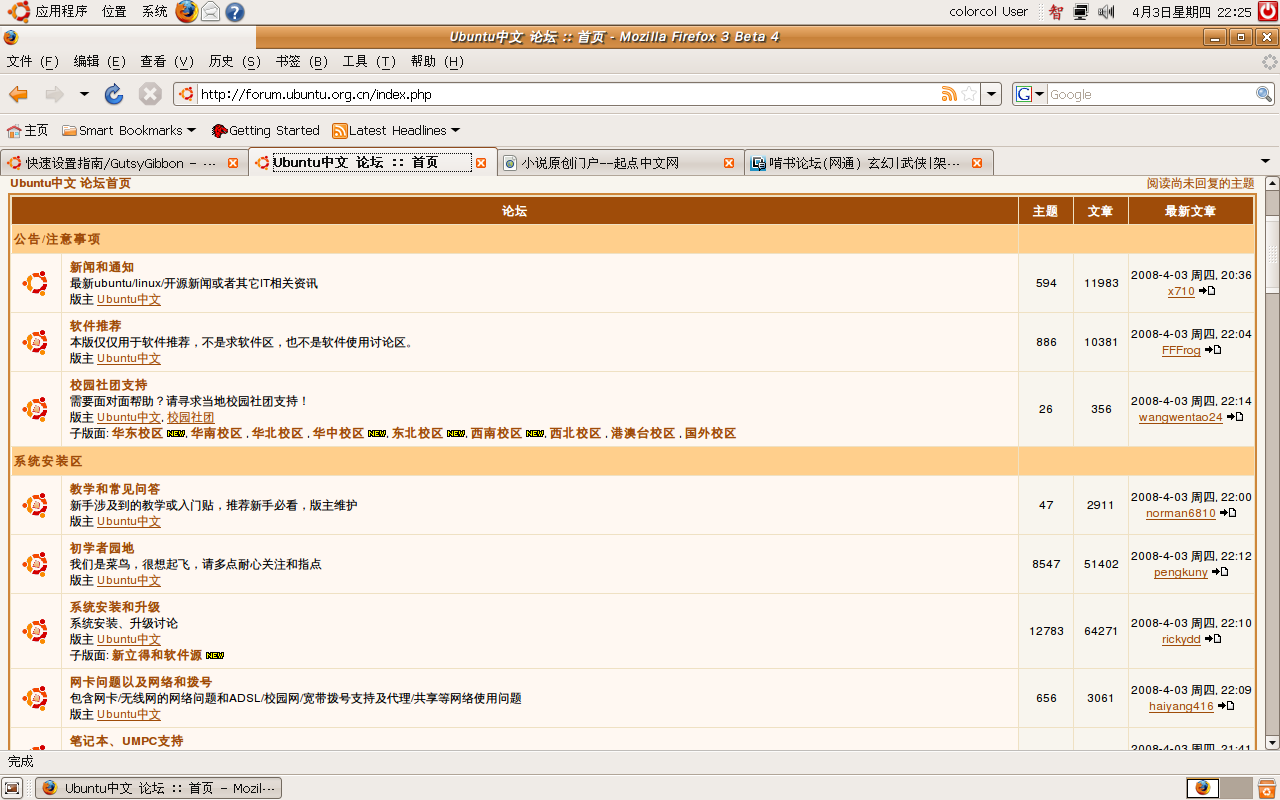Open the 初学者园地 forum link
This screenshot has width=1280, height=800.
coord(102,548)
